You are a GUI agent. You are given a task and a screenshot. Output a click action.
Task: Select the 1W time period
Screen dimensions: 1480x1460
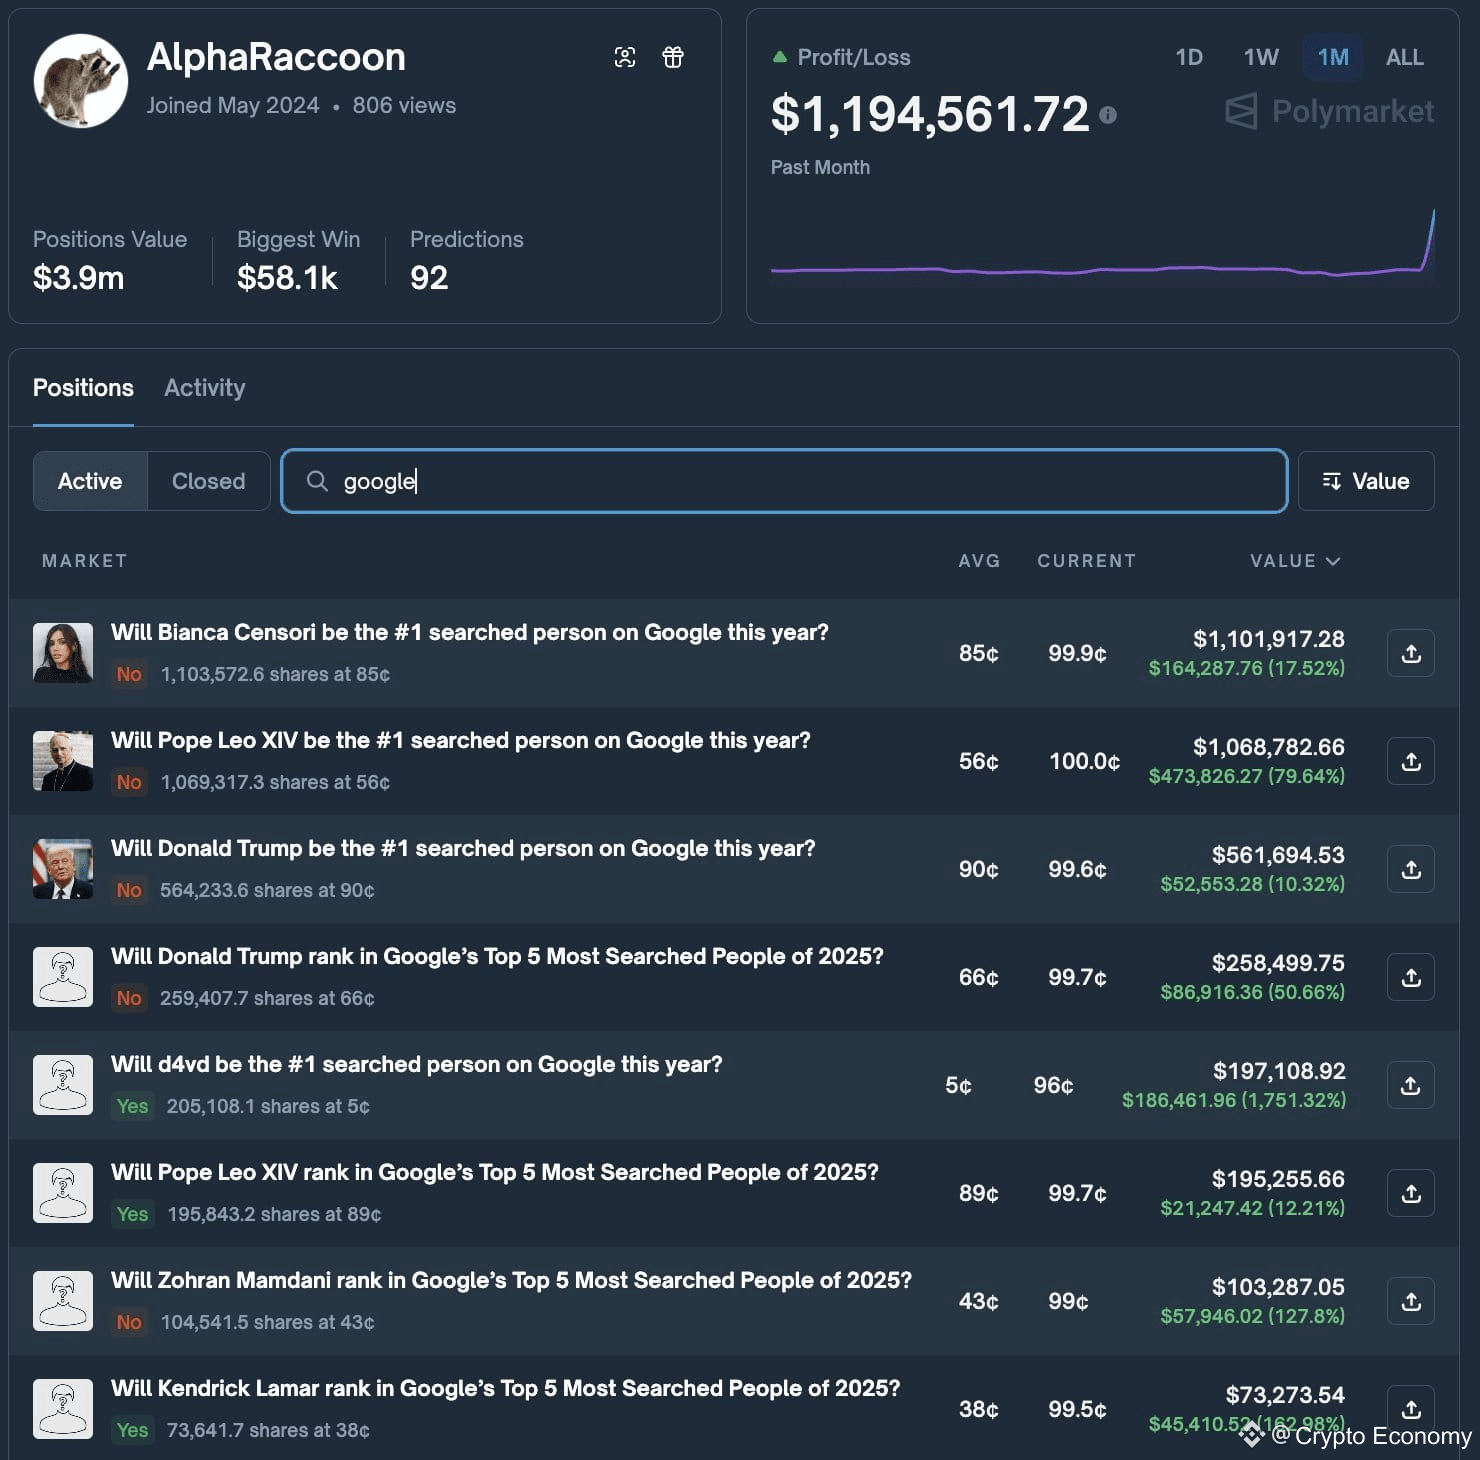point(1260,57)
